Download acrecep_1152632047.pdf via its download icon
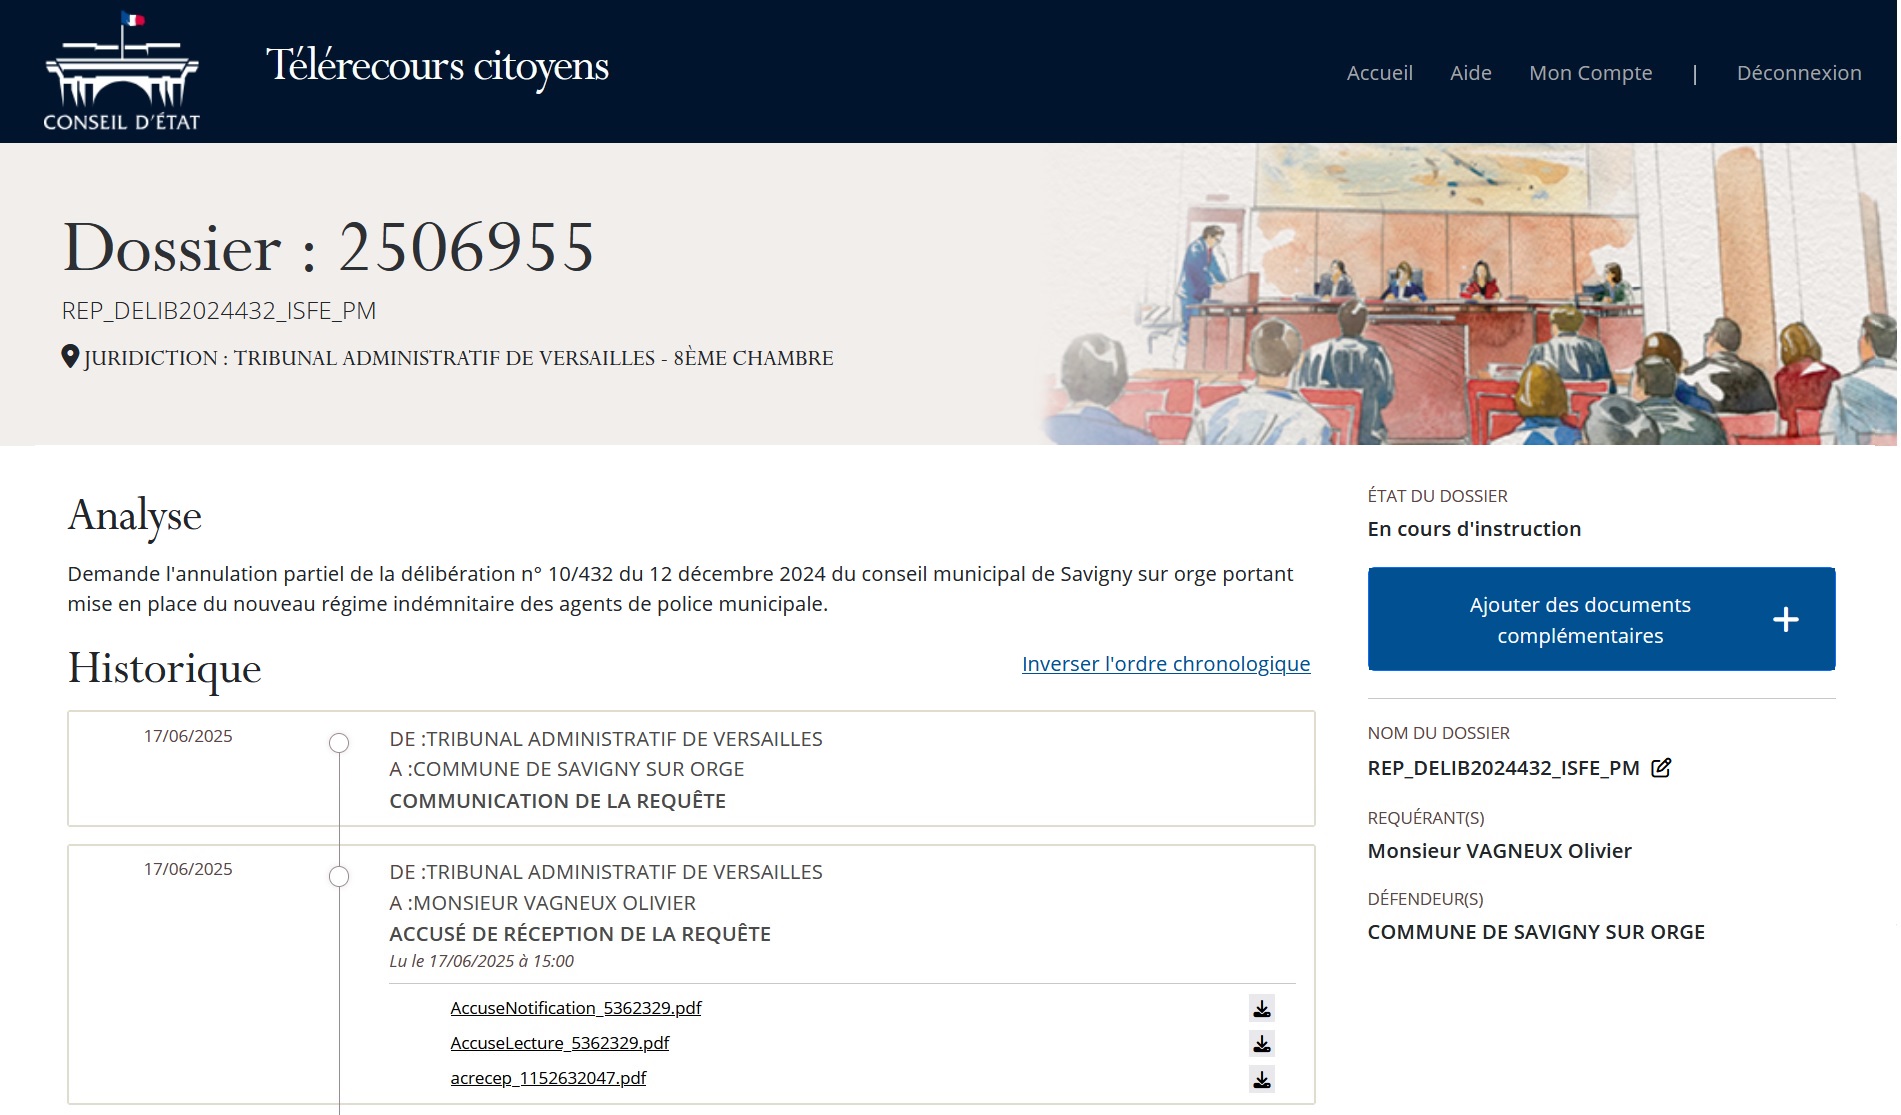 click(x=1261, y=1079)
